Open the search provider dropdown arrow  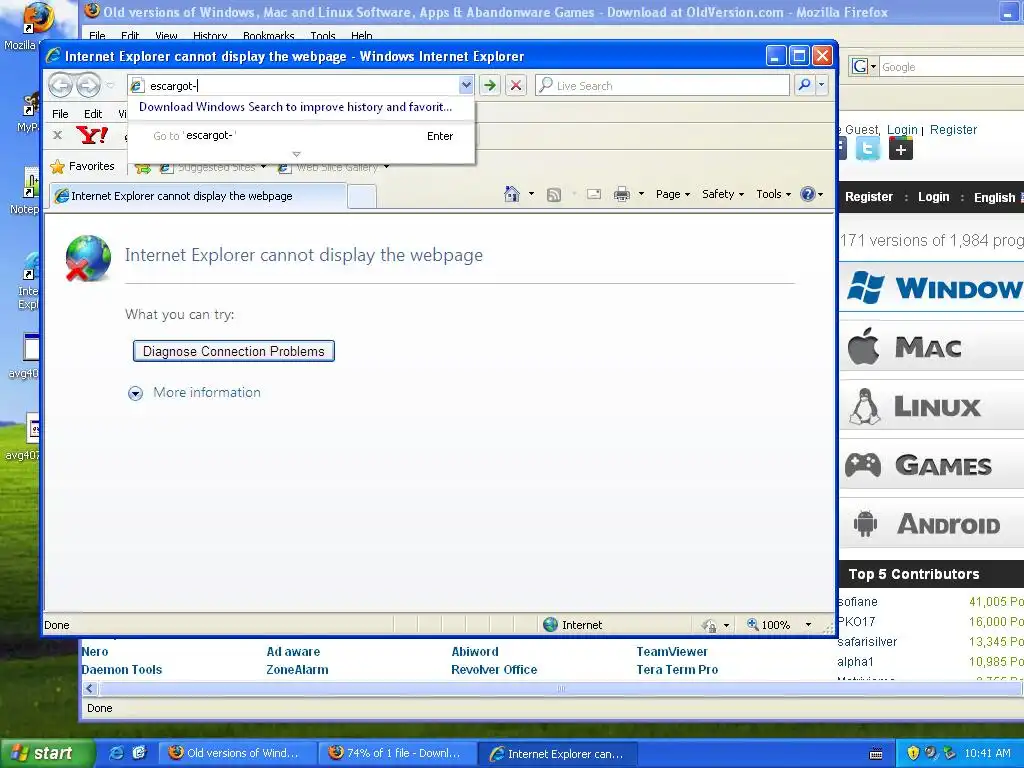[x=822, y=85]
